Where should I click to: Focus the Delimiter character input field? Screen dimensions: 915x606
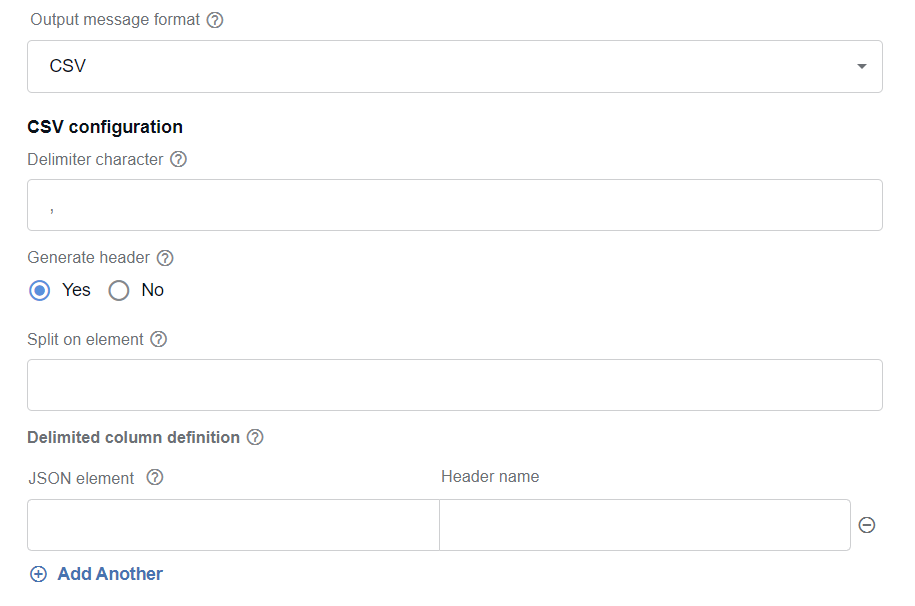click(x=455, y=205)
